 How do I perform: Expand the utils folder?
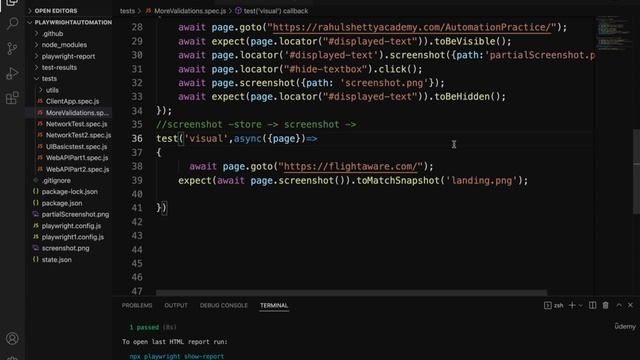(52, 90)
